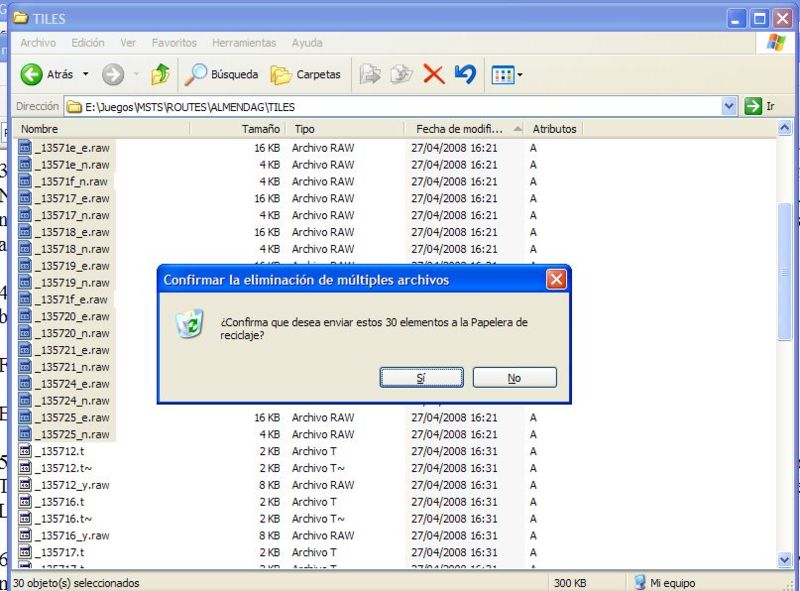The height and width of the screenshot is (591, 800).
Task: Open the Vistas views icon
Action: point(502,73)
